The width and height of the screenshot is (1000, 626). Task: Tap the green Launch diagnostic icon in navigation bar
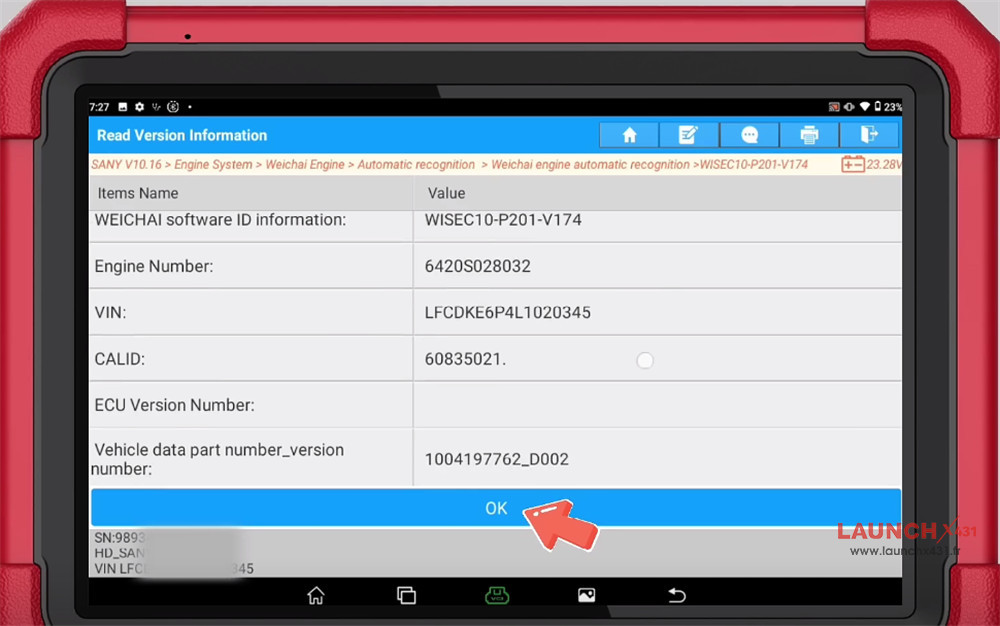[497, 595]
